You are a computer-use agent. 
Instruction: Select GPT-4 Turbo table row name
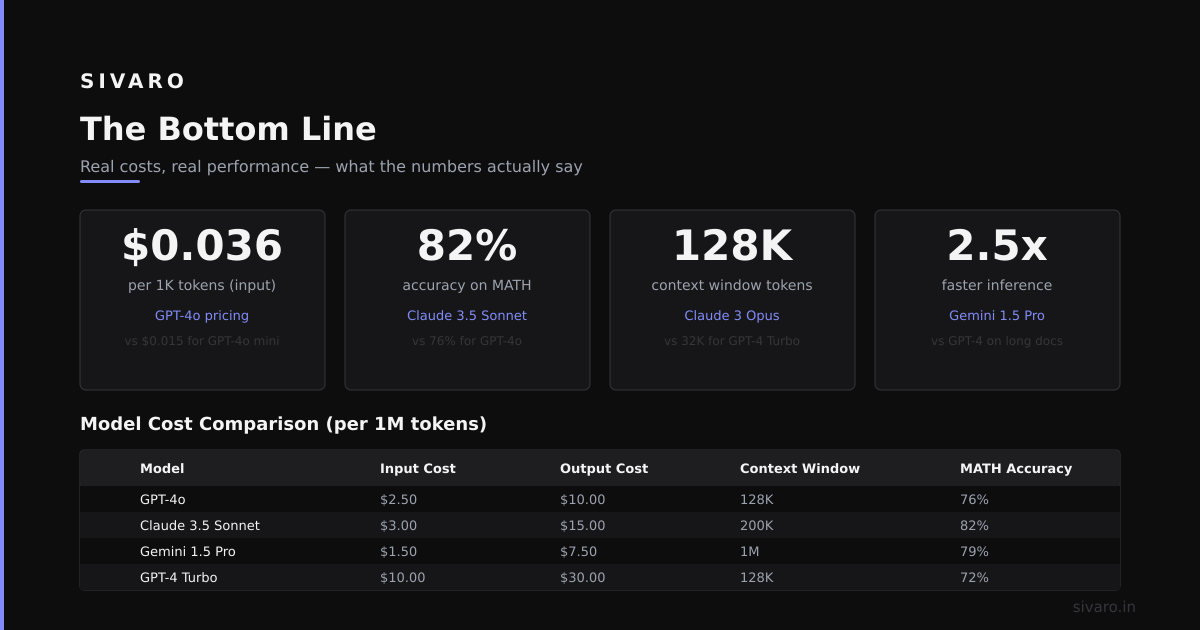pyautogui.click(x=179, y=577)
